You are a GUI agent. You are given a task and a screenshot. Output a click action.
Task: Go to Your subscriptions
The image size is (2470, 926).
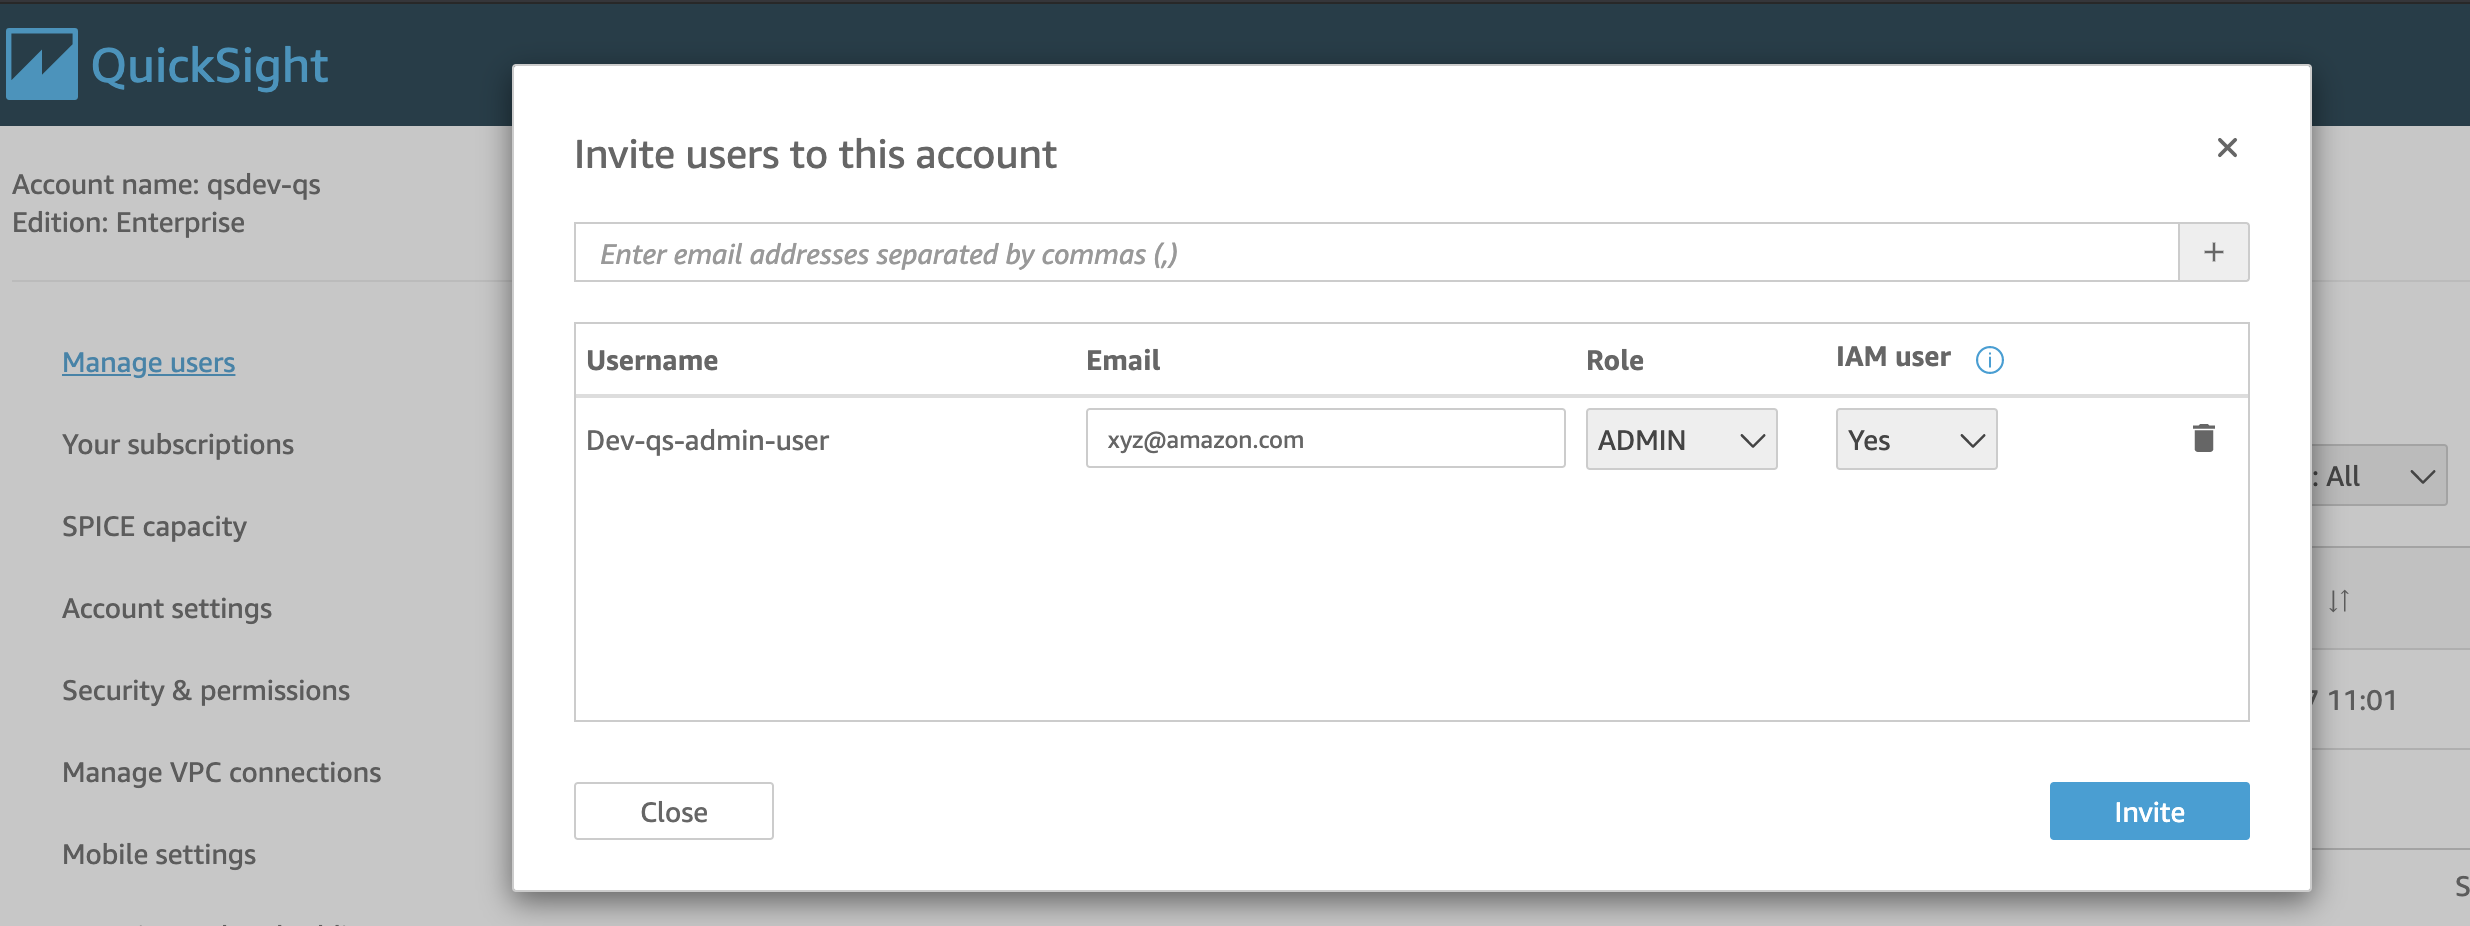[178, 444]
